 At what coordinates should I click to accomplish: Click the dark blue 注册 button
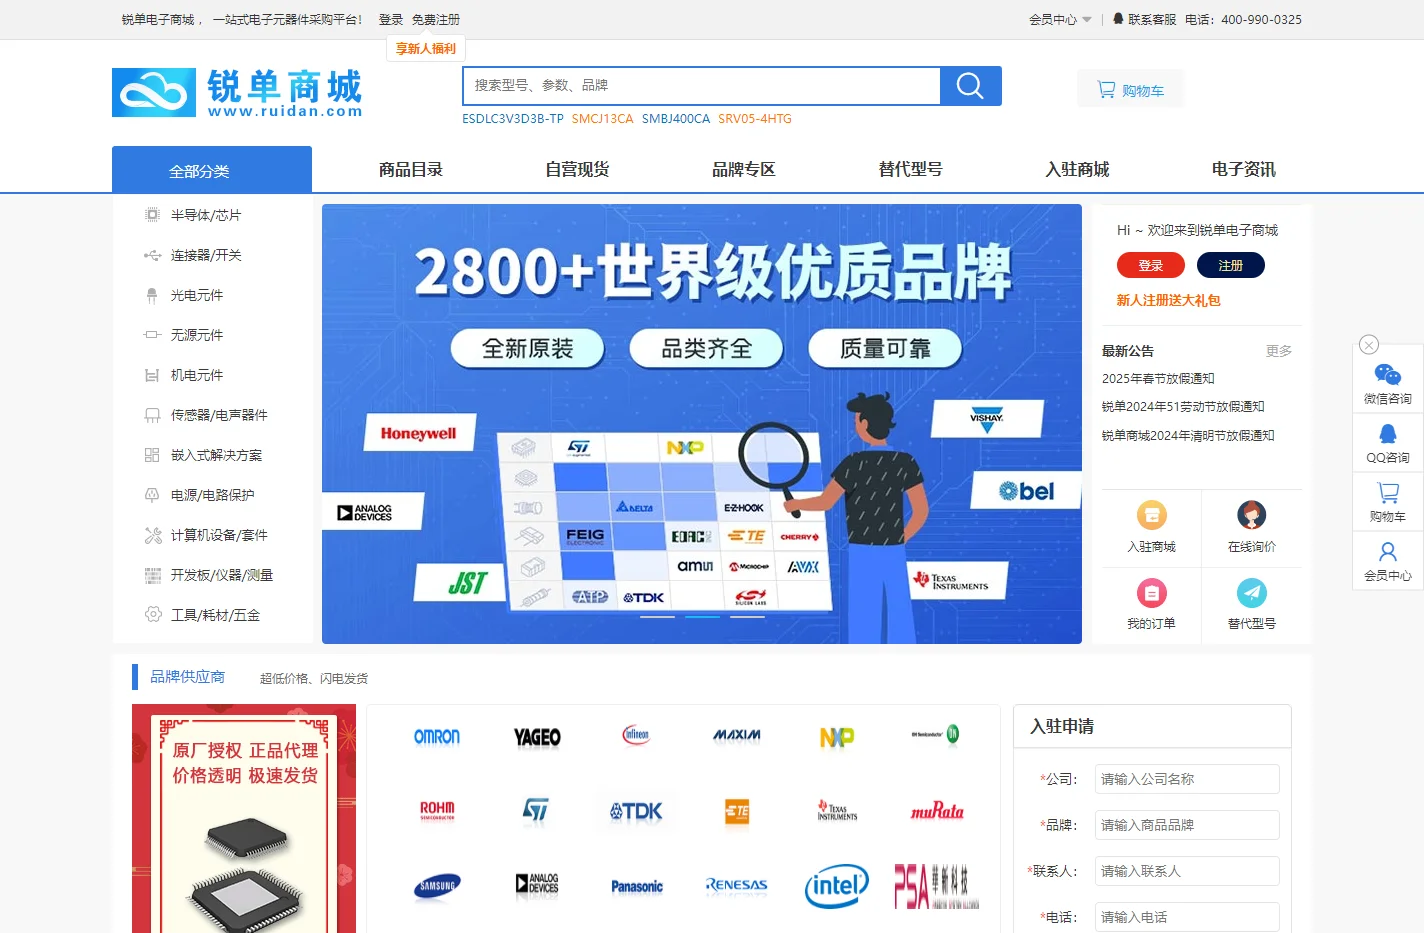(x=1231, y=265)
